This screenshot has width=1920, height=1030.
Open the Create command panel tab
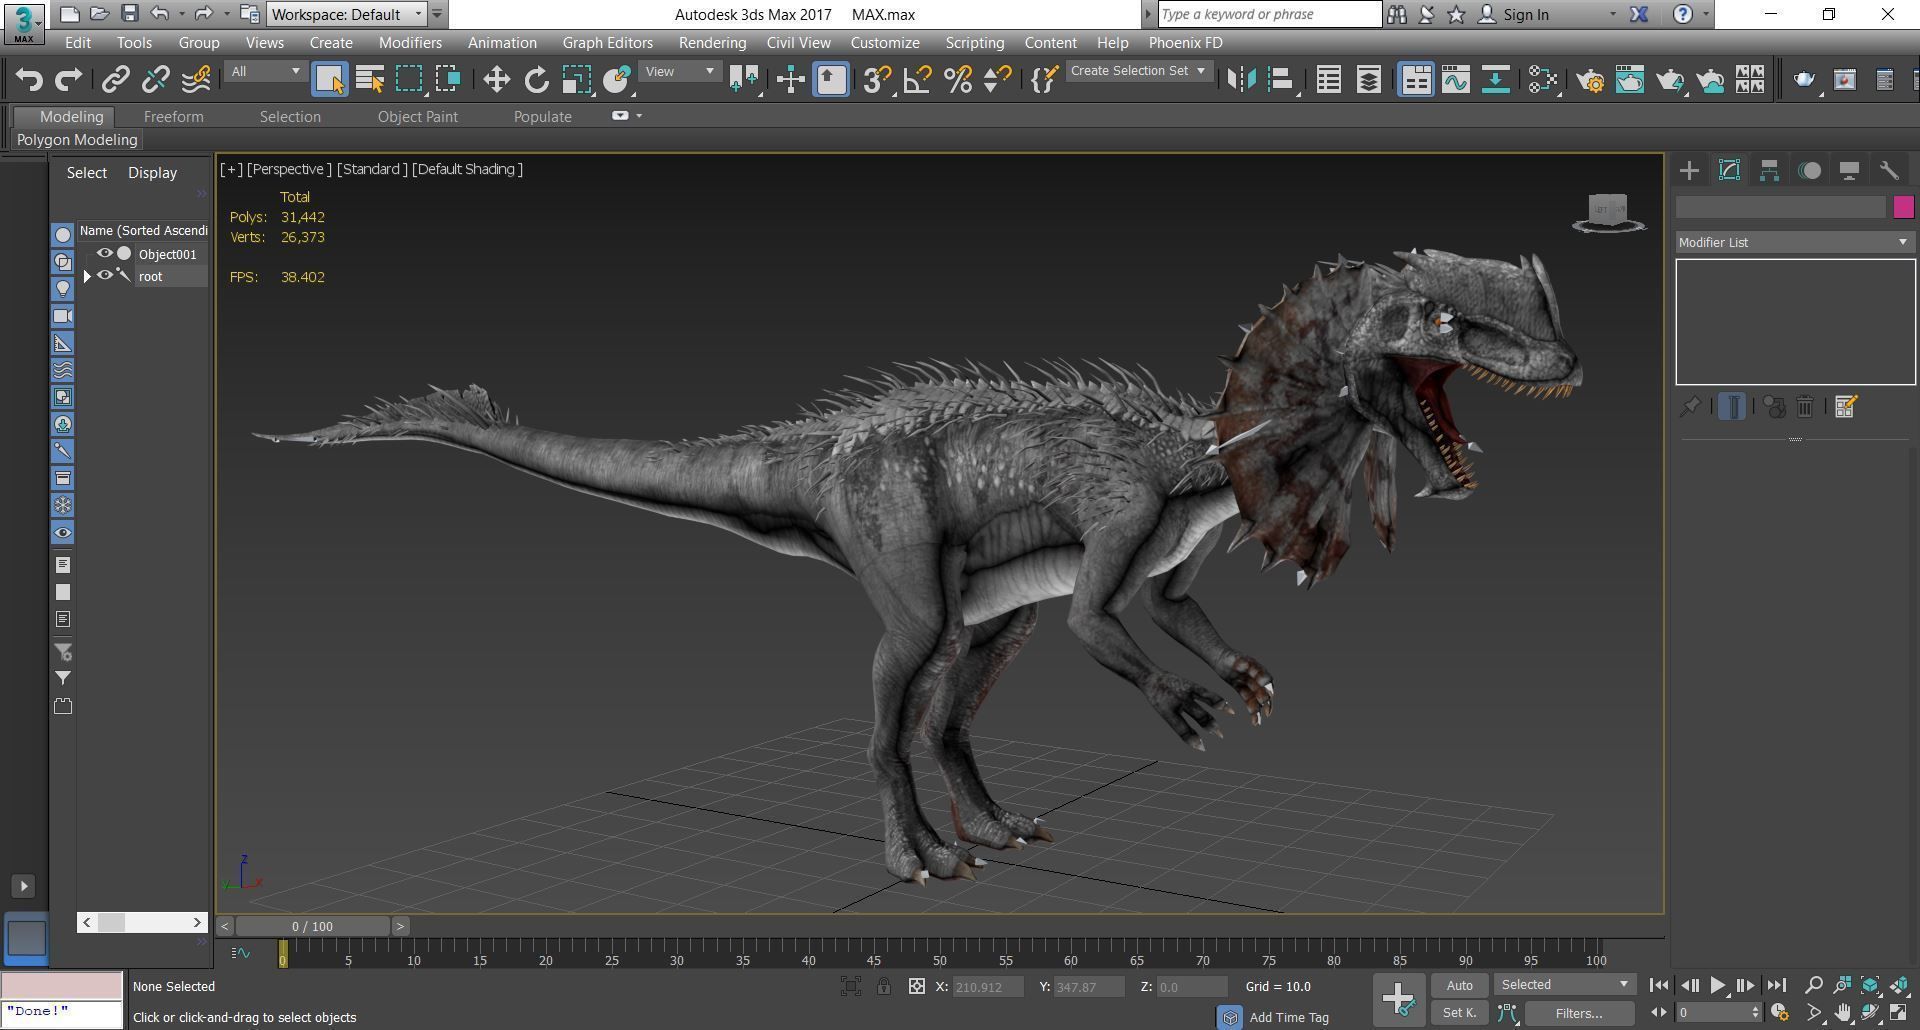pos(1689,170)
